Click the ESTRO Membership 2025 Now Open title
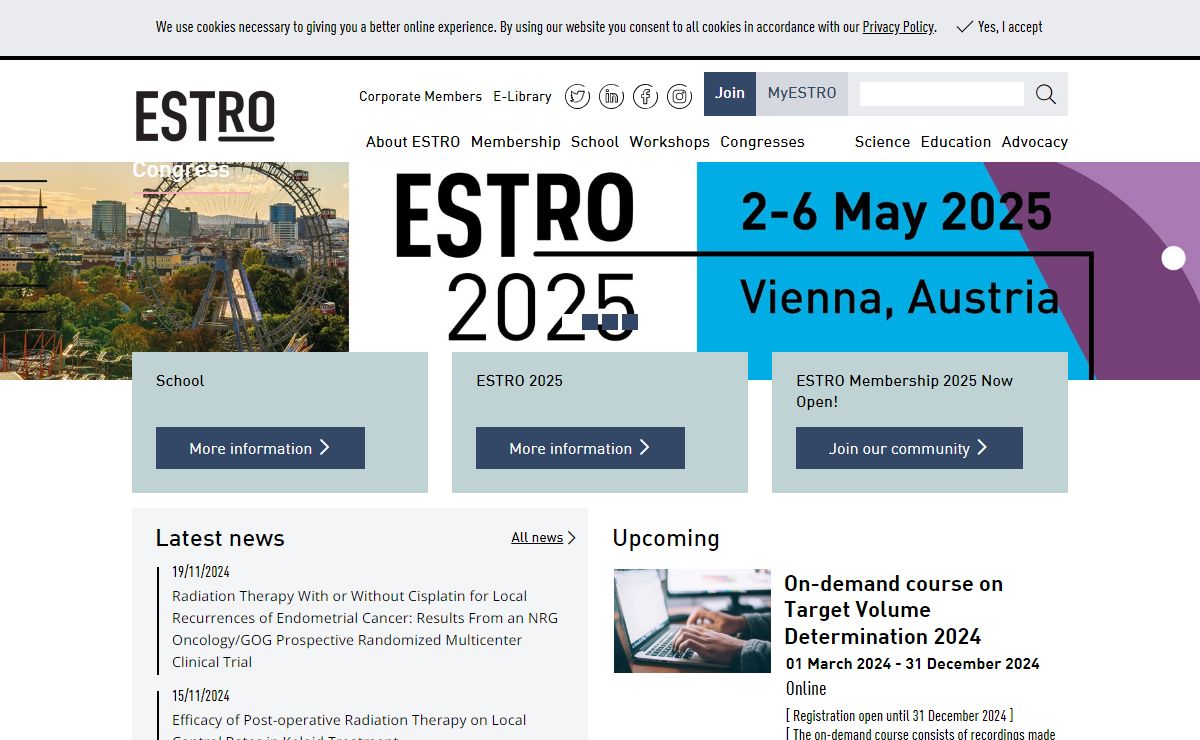Image resolution: width=1200 pixels, height=740 pixels. (x=905, y=391)
